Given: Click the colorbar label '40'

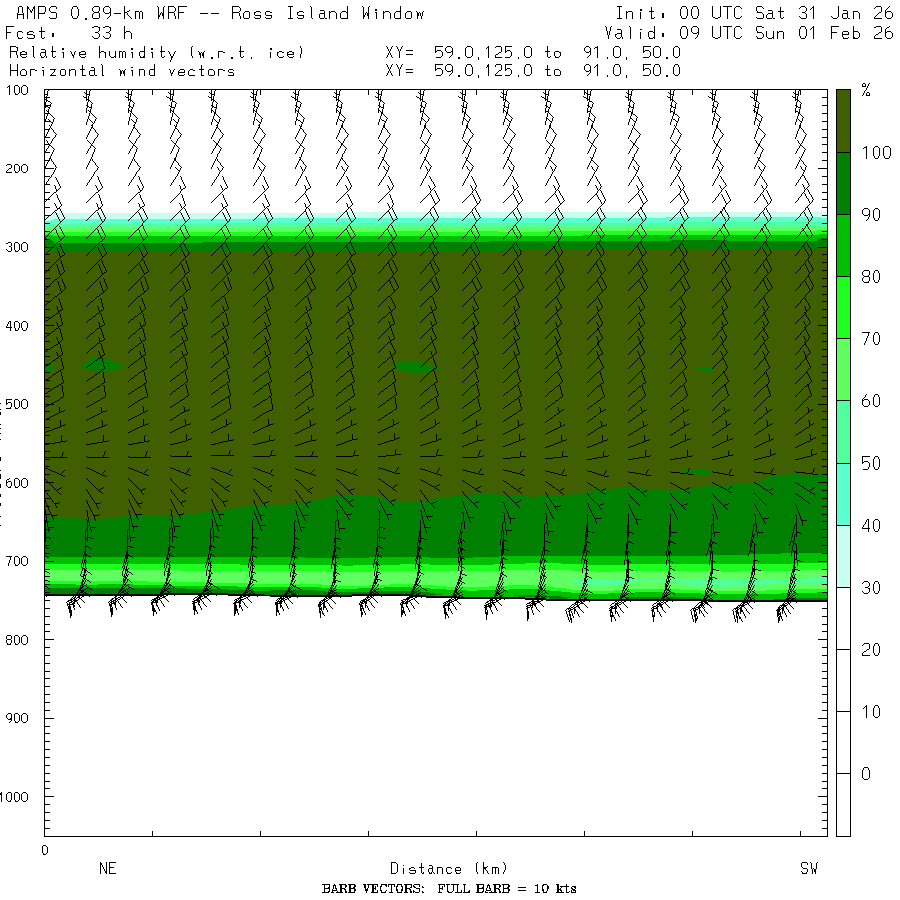Looking at the screenshot, I should coord(871,525).
